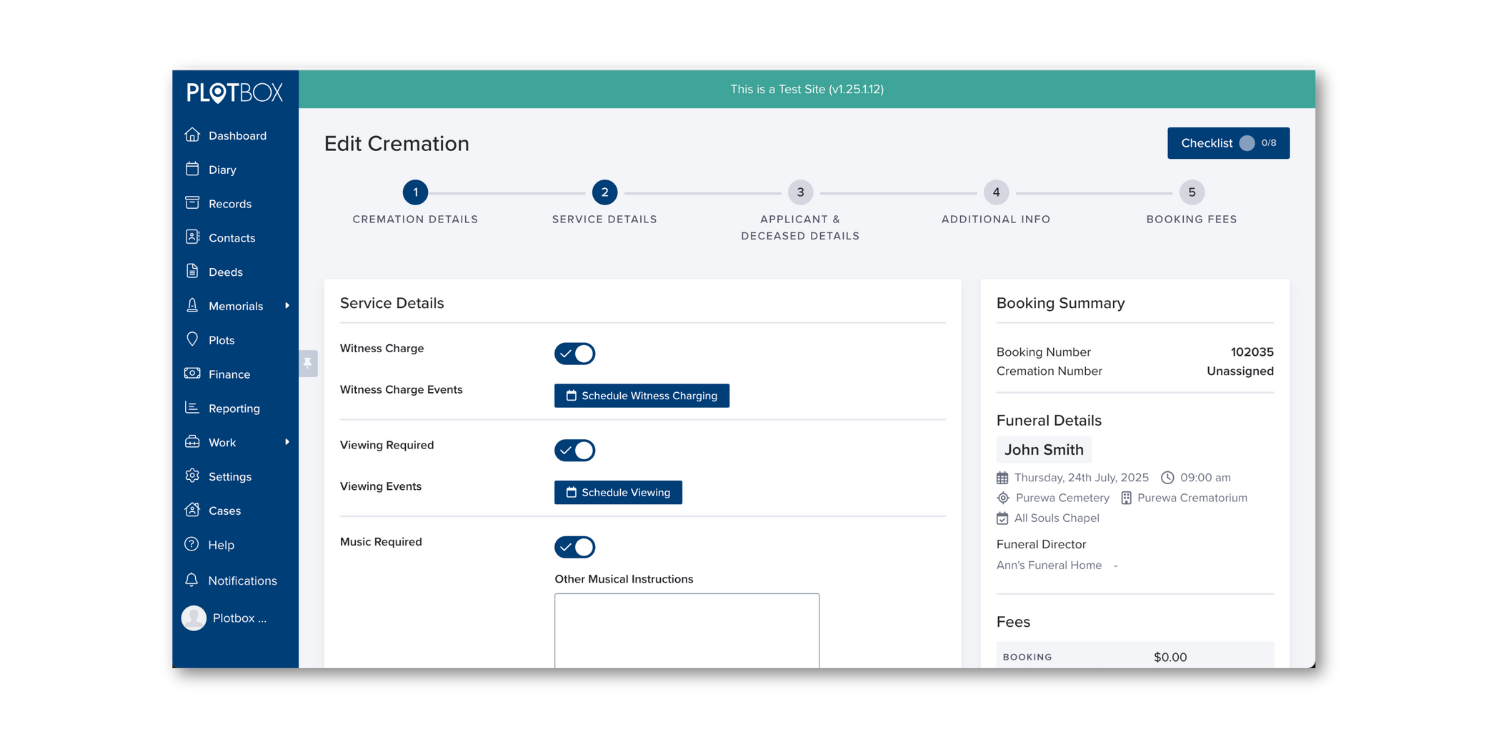Screen dimensions: 1500x750
Task: Expand the Work sidebar menu
Action: [222, 442]
